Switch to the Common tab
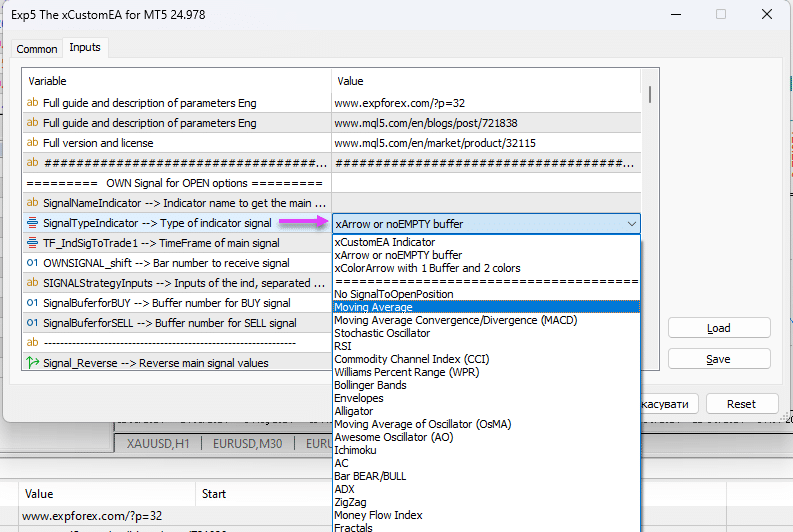Screen dimensions: 793x532 click(37, 49)
